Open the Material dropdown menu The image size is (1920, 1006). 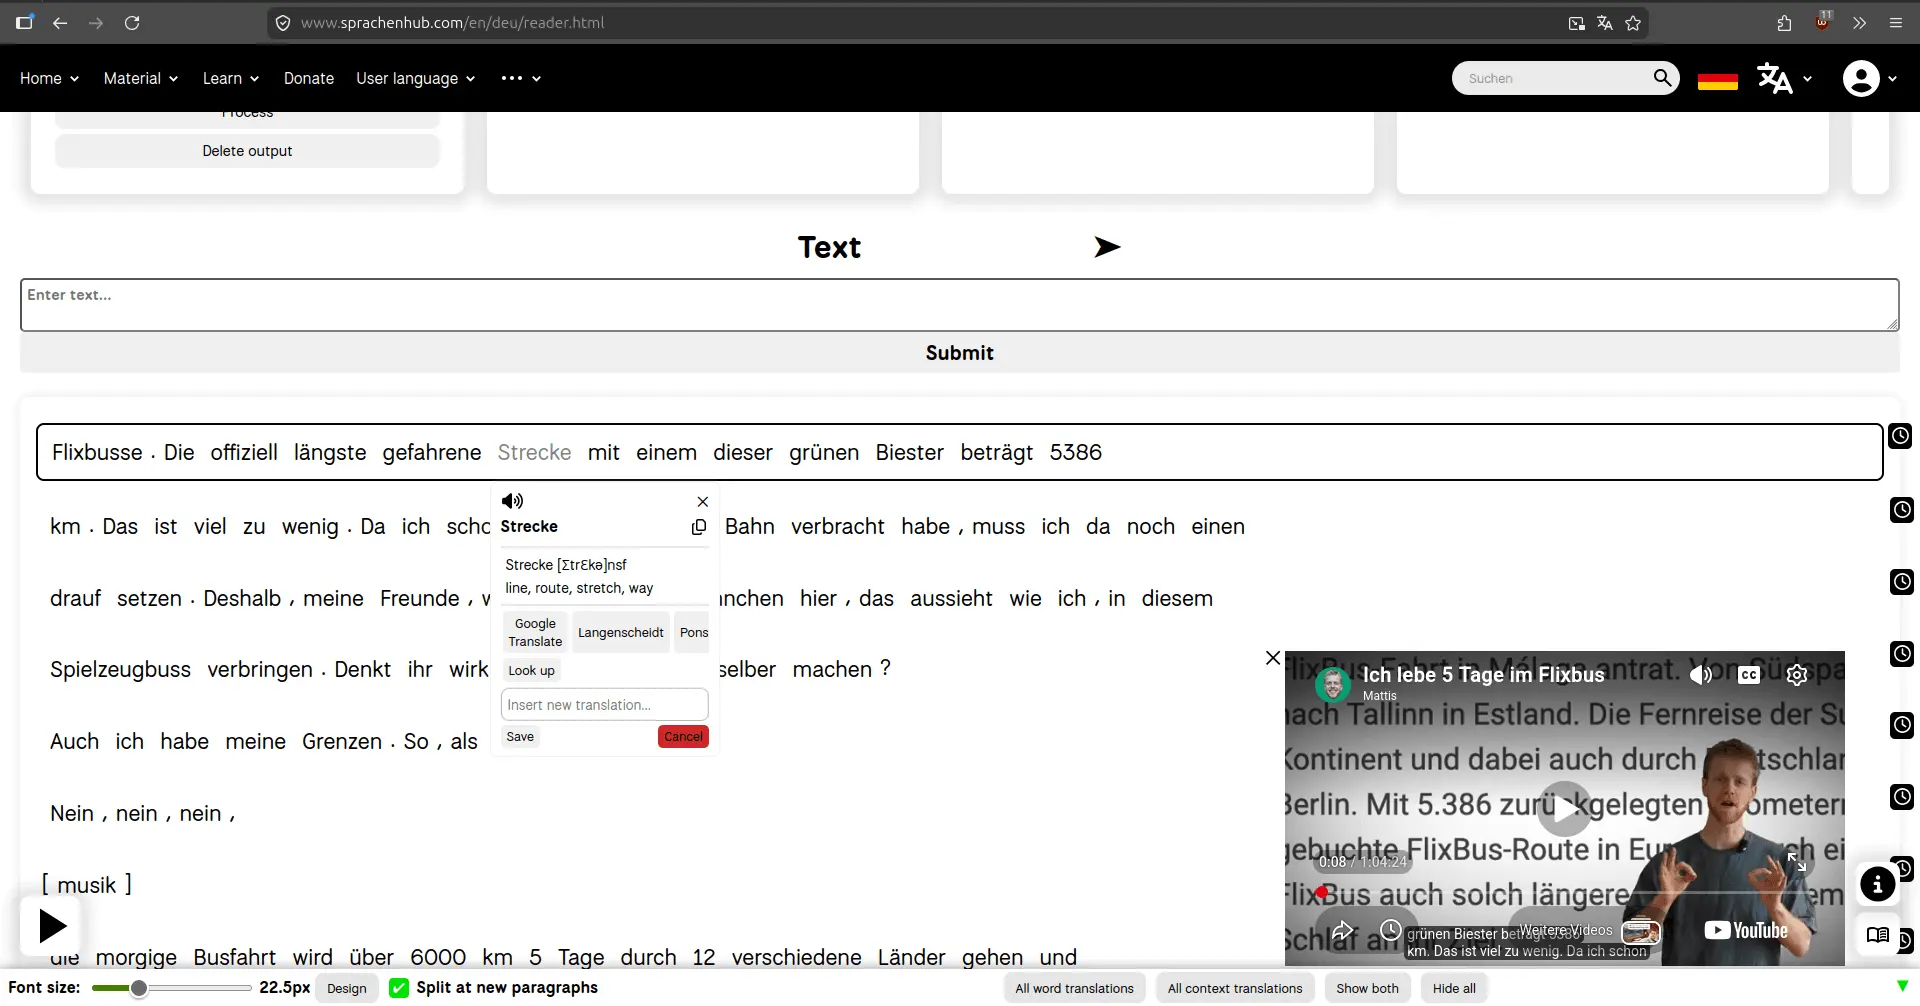tap(140, 78)
